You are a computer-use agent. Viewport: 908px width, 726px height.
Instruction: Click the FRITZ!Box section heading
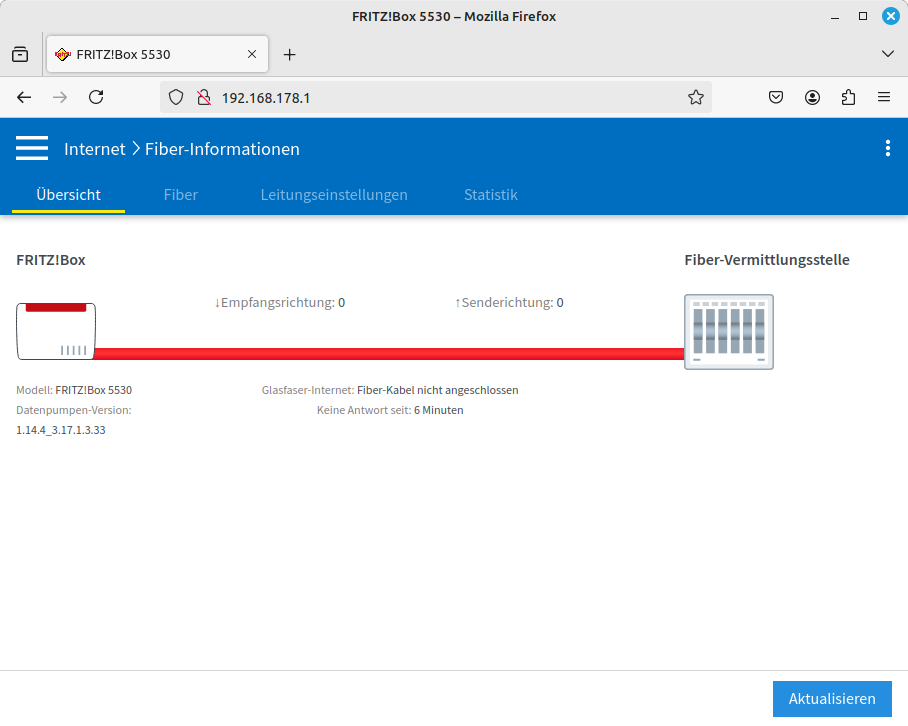51,260
